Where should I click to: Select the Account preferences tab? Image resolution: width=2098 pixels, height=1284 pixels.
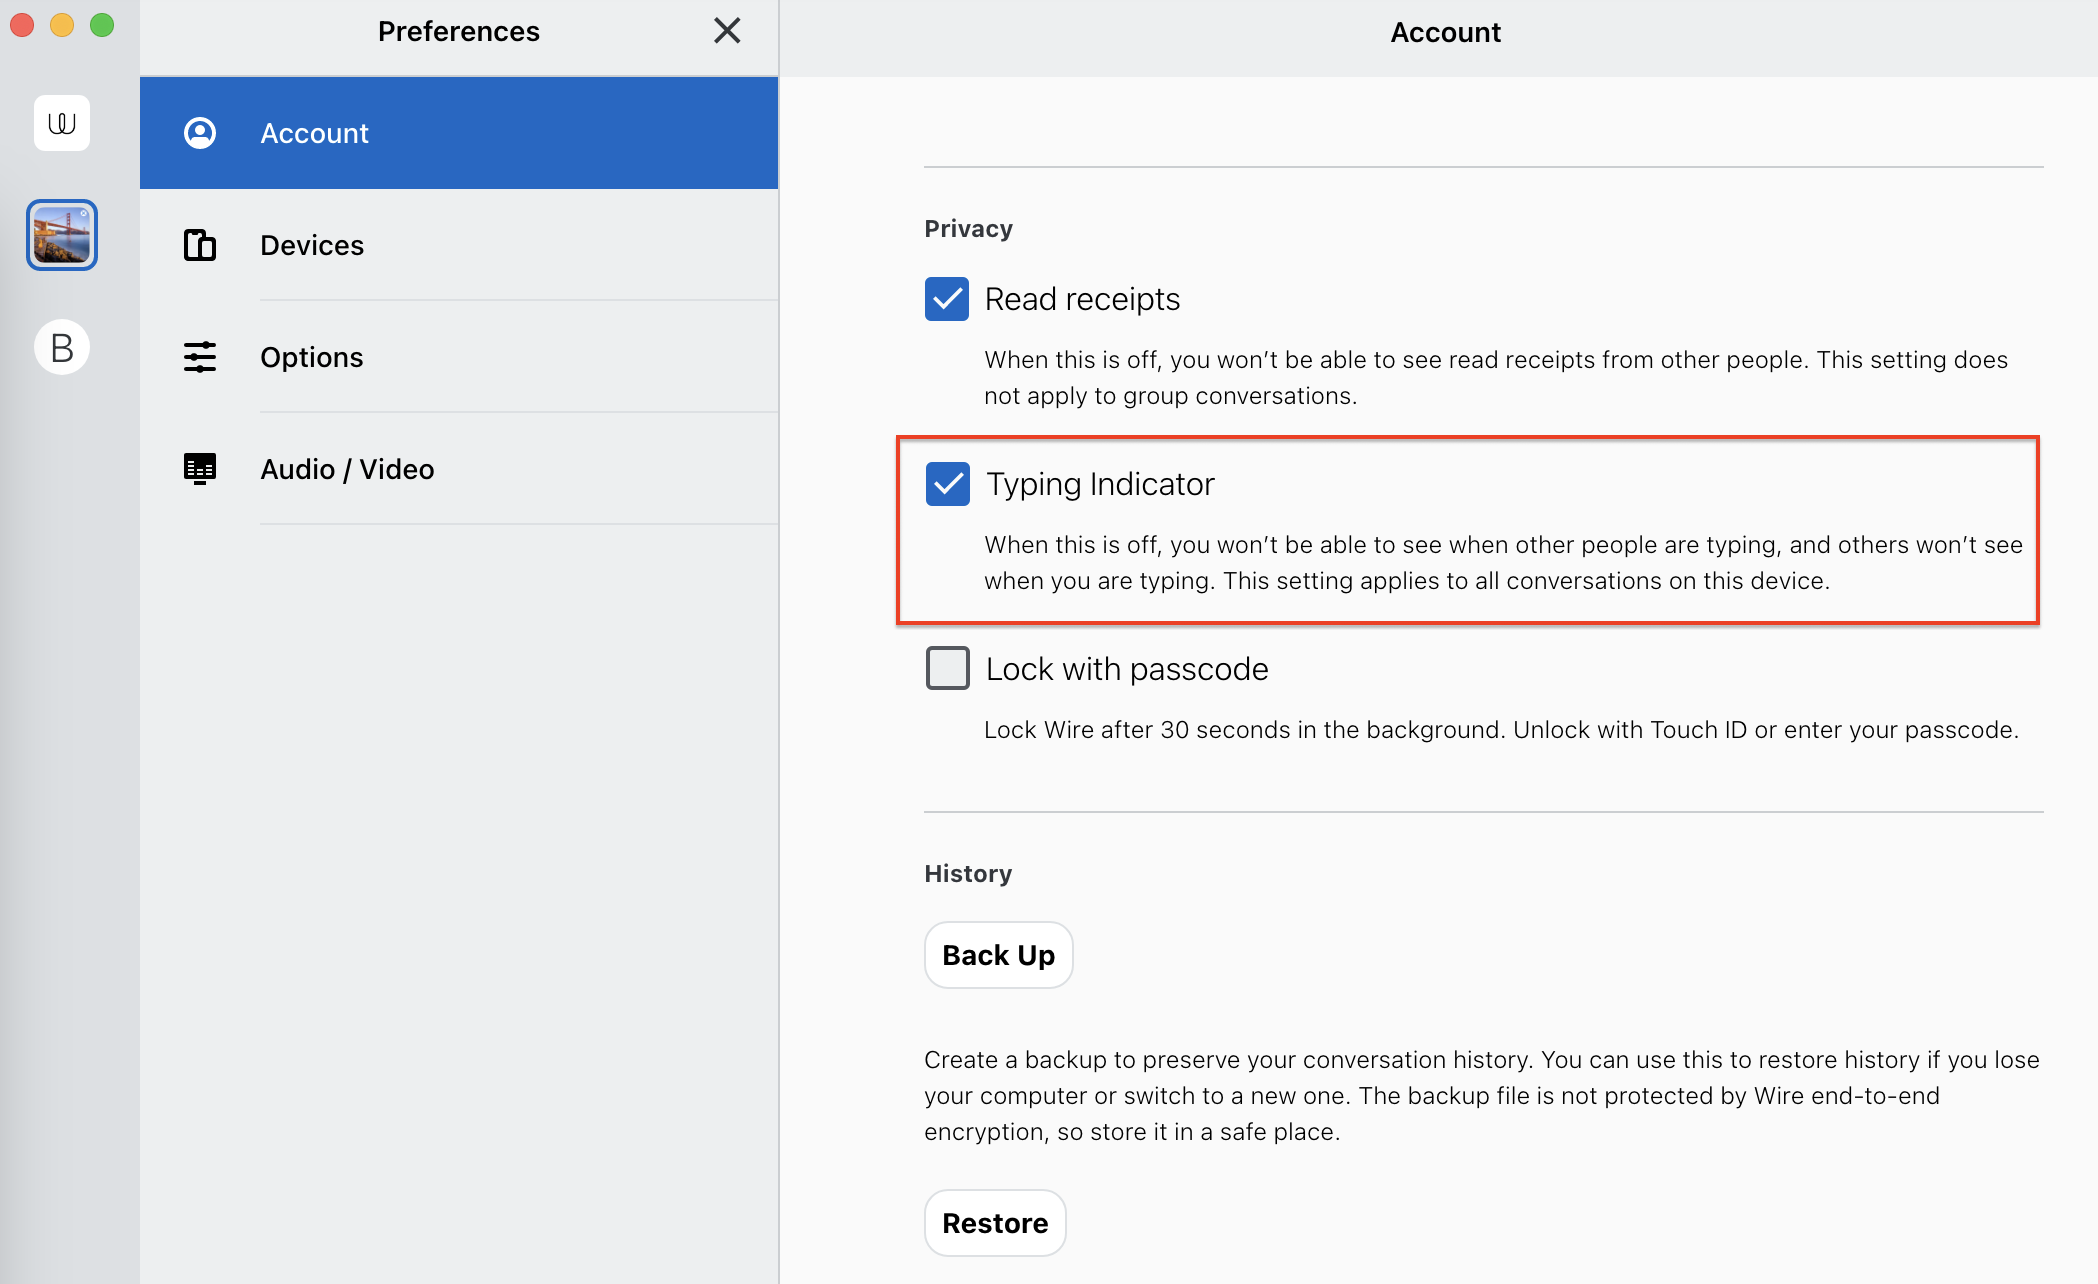coord(315,133)
